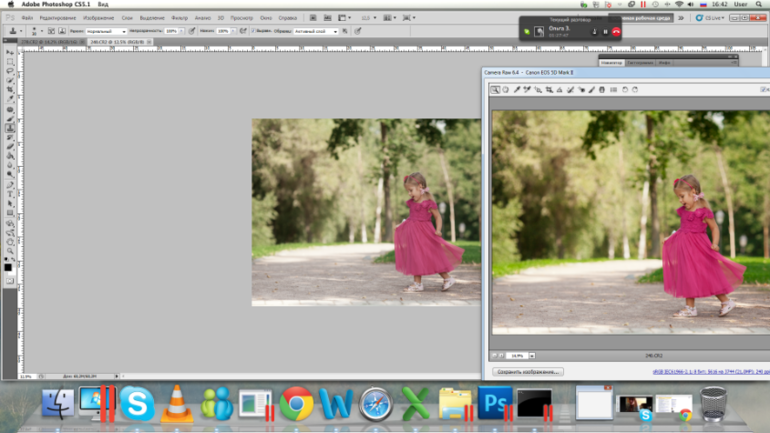Viewport: 770px width, 433px height.
Task: Click the Сохранить изображение button
Action: coord(526,371)
